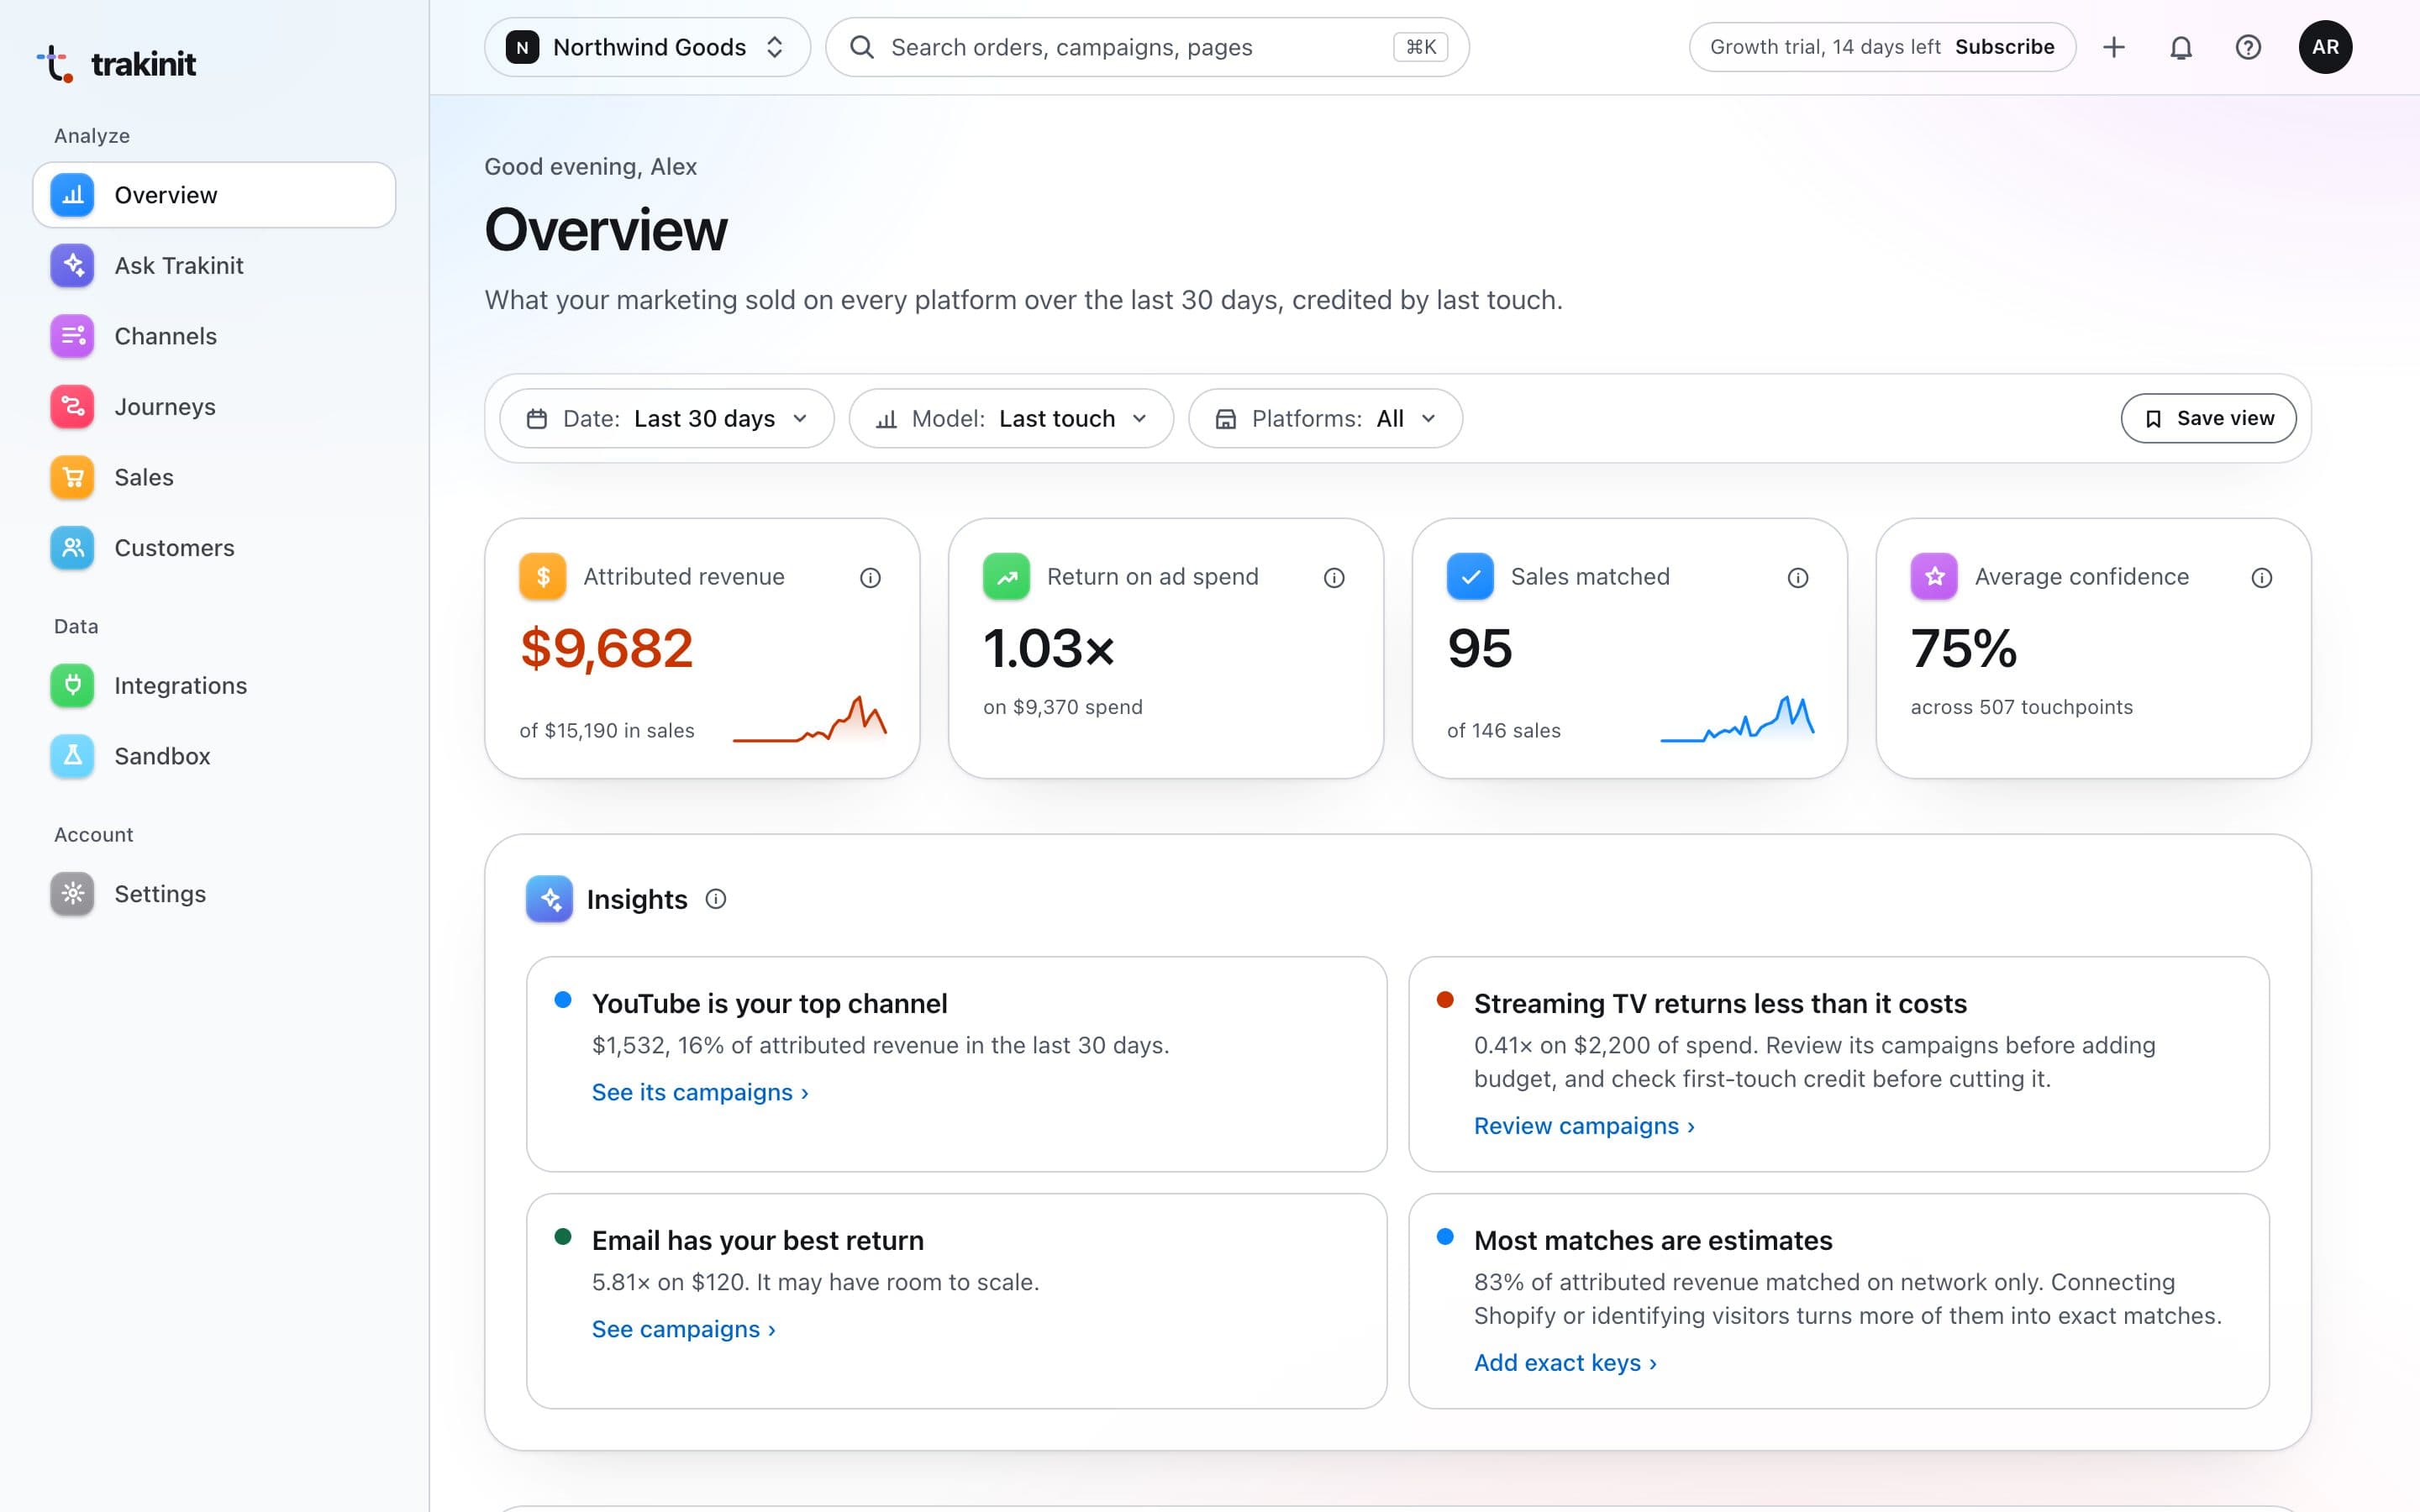Click the 'Streaming TV returns less than it costs' heading
This screenshot has height=1512, width=2420.
point(1720,1004)
